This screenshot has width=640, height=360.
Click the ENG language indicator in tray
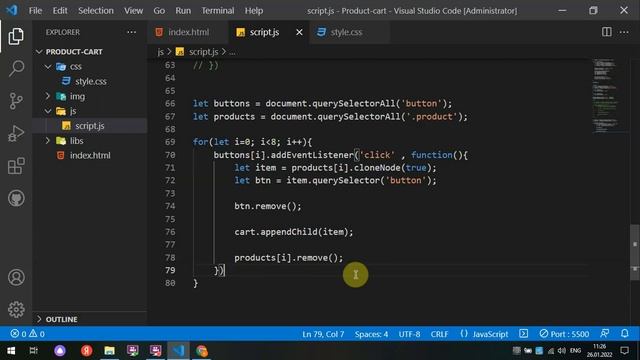tap(575, 351)
